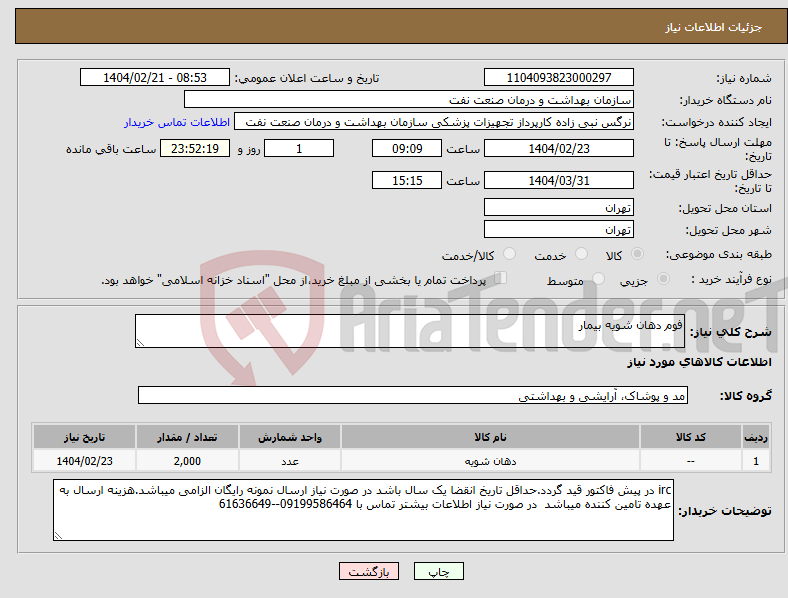Click the چاپ (print) button
The height and width of the screenshot is (598, 788).
[x=438, y=571]
